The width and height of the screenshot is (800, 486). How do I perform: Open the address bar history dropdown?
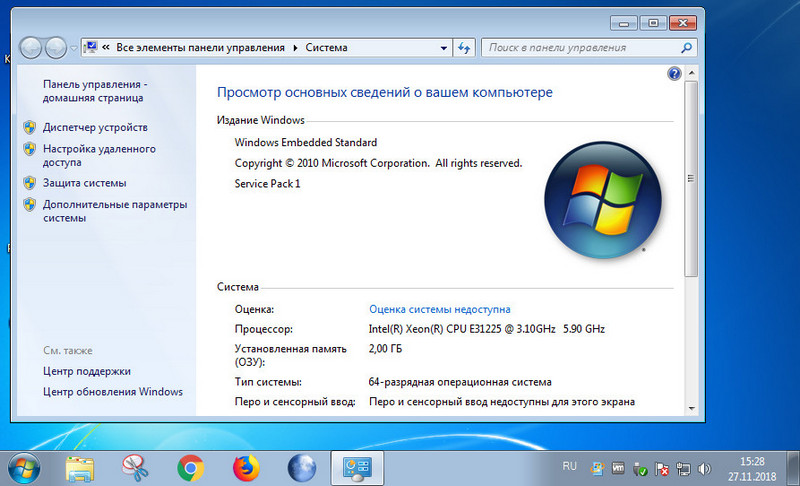click(443, 48)
